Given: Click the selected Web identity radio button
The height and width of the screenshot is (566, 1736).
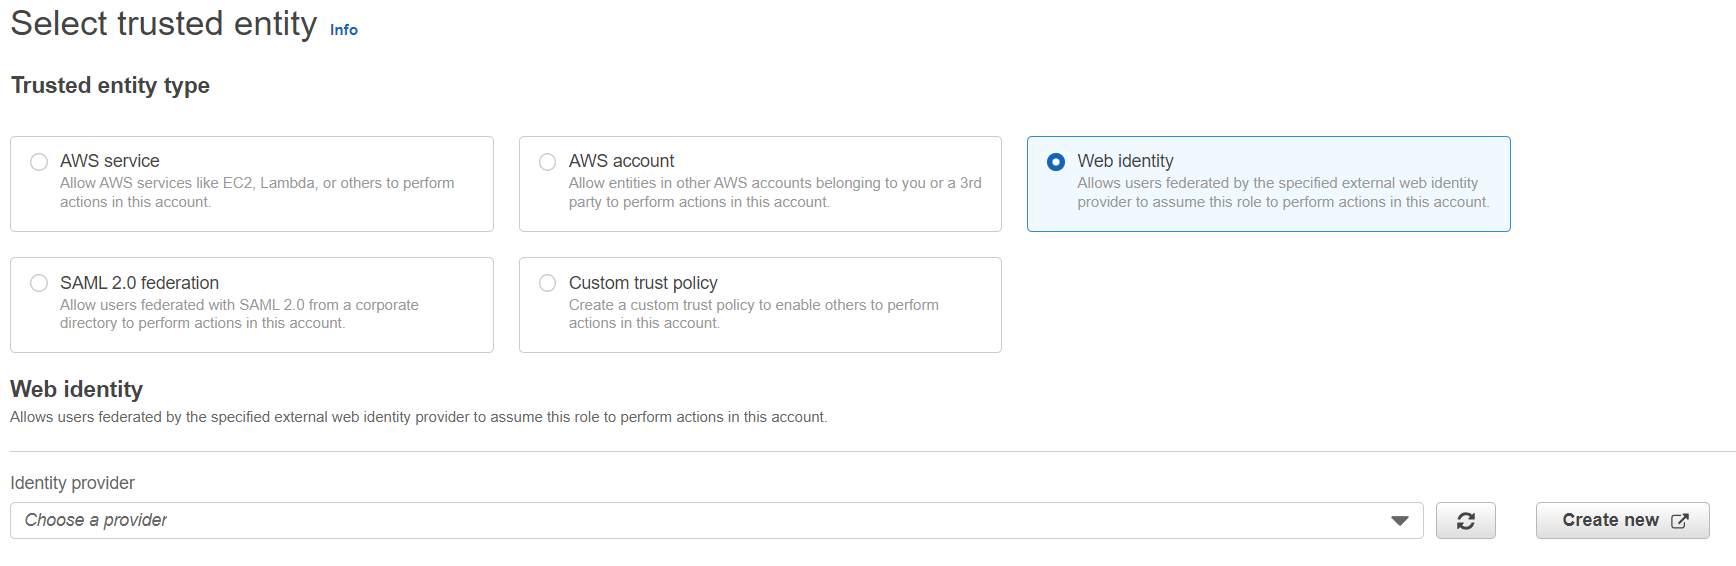Looking at the screenshot, I should (x=1056, y=162).
